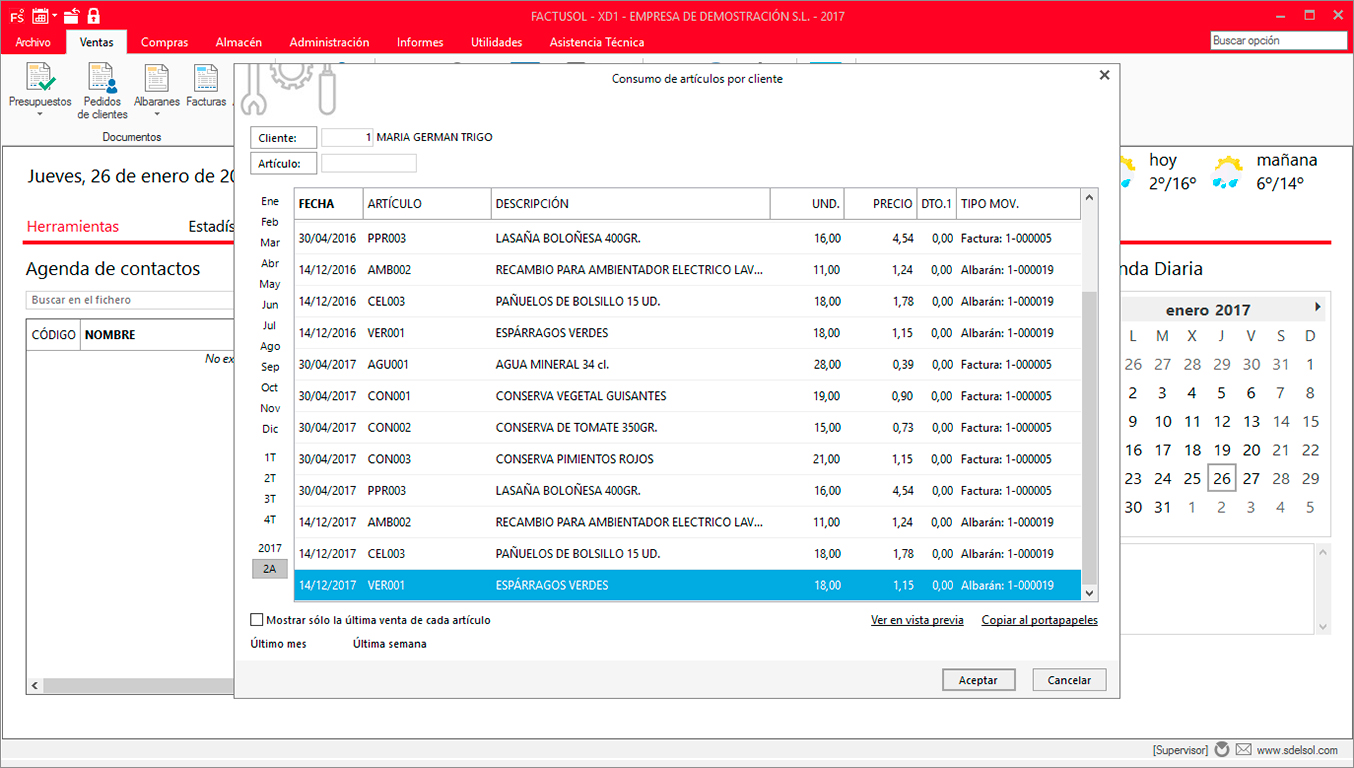
Task: Select the Ene month filter
Action: tap(270, 201)
